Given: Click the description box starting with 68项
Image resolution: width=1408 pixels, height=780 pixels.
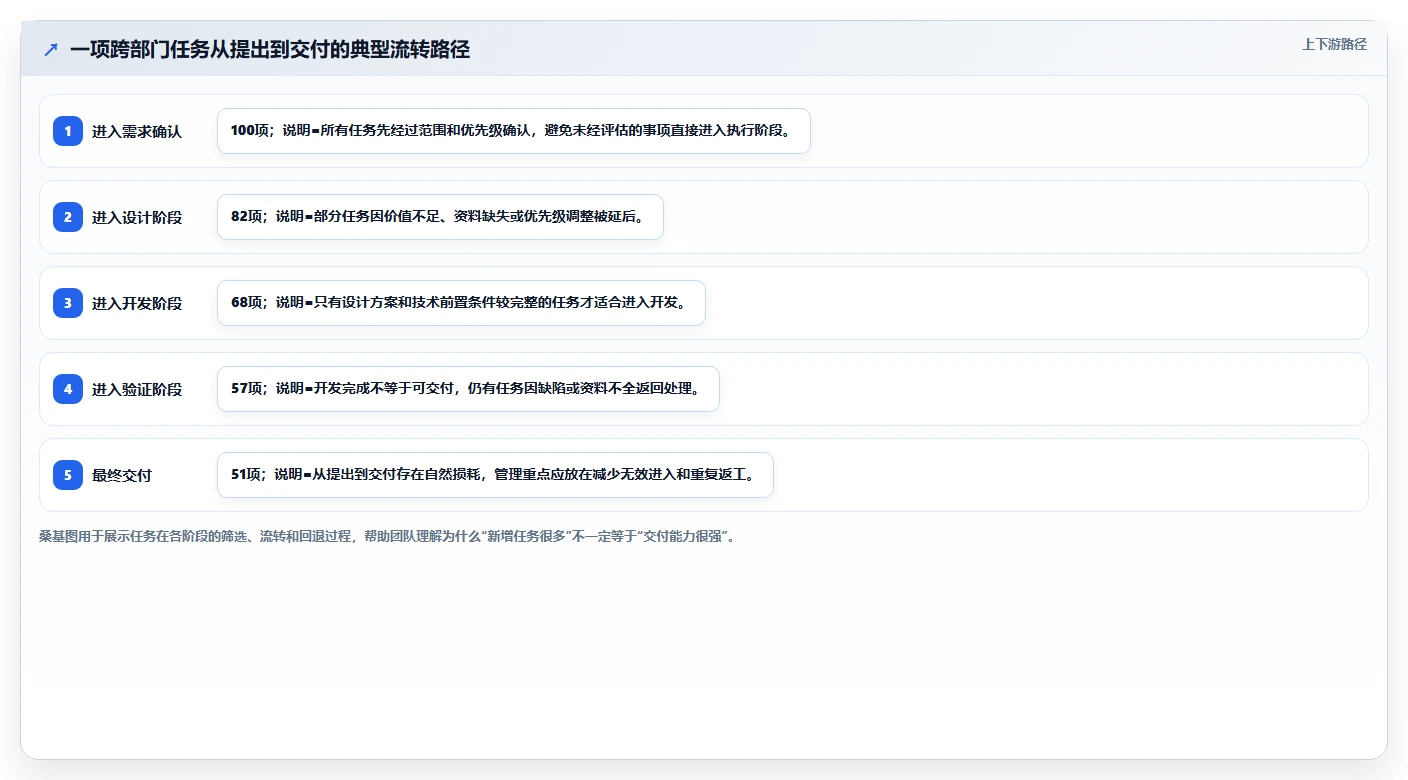Looking at the screenshot, I should point(461,303).
